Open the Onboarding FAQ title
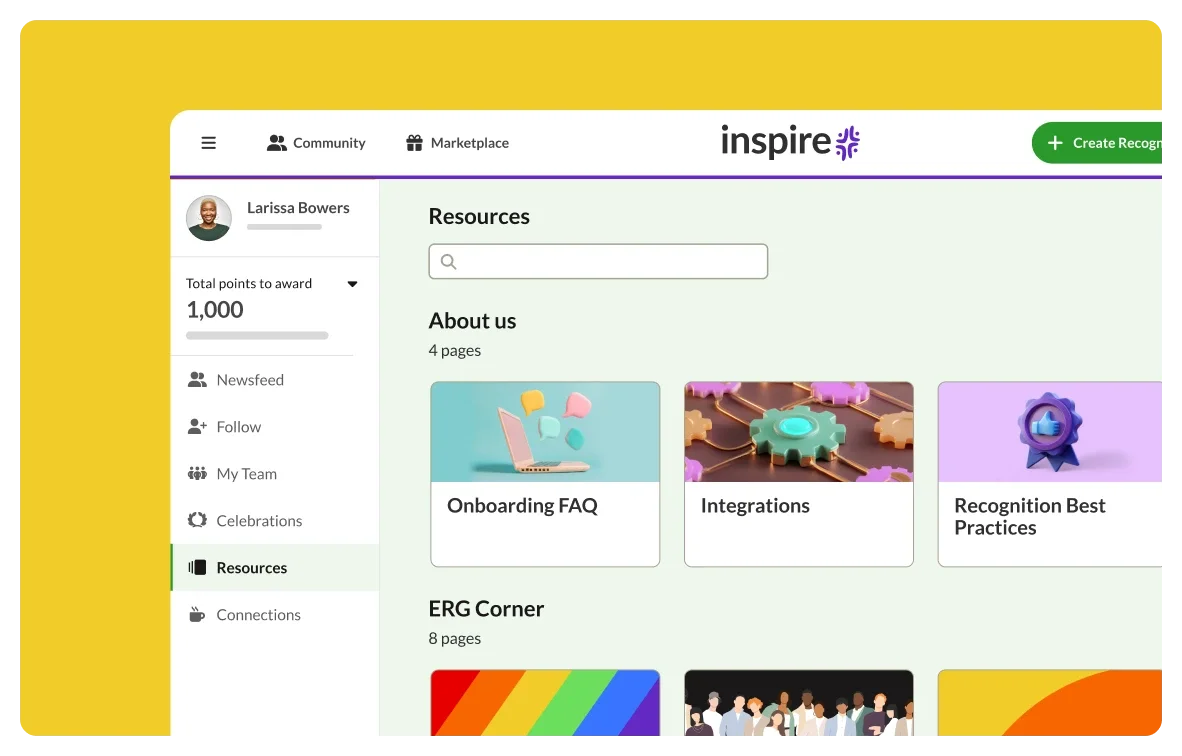The width and height of the screenshot is (1182, 756). click(x=522, y=505)
